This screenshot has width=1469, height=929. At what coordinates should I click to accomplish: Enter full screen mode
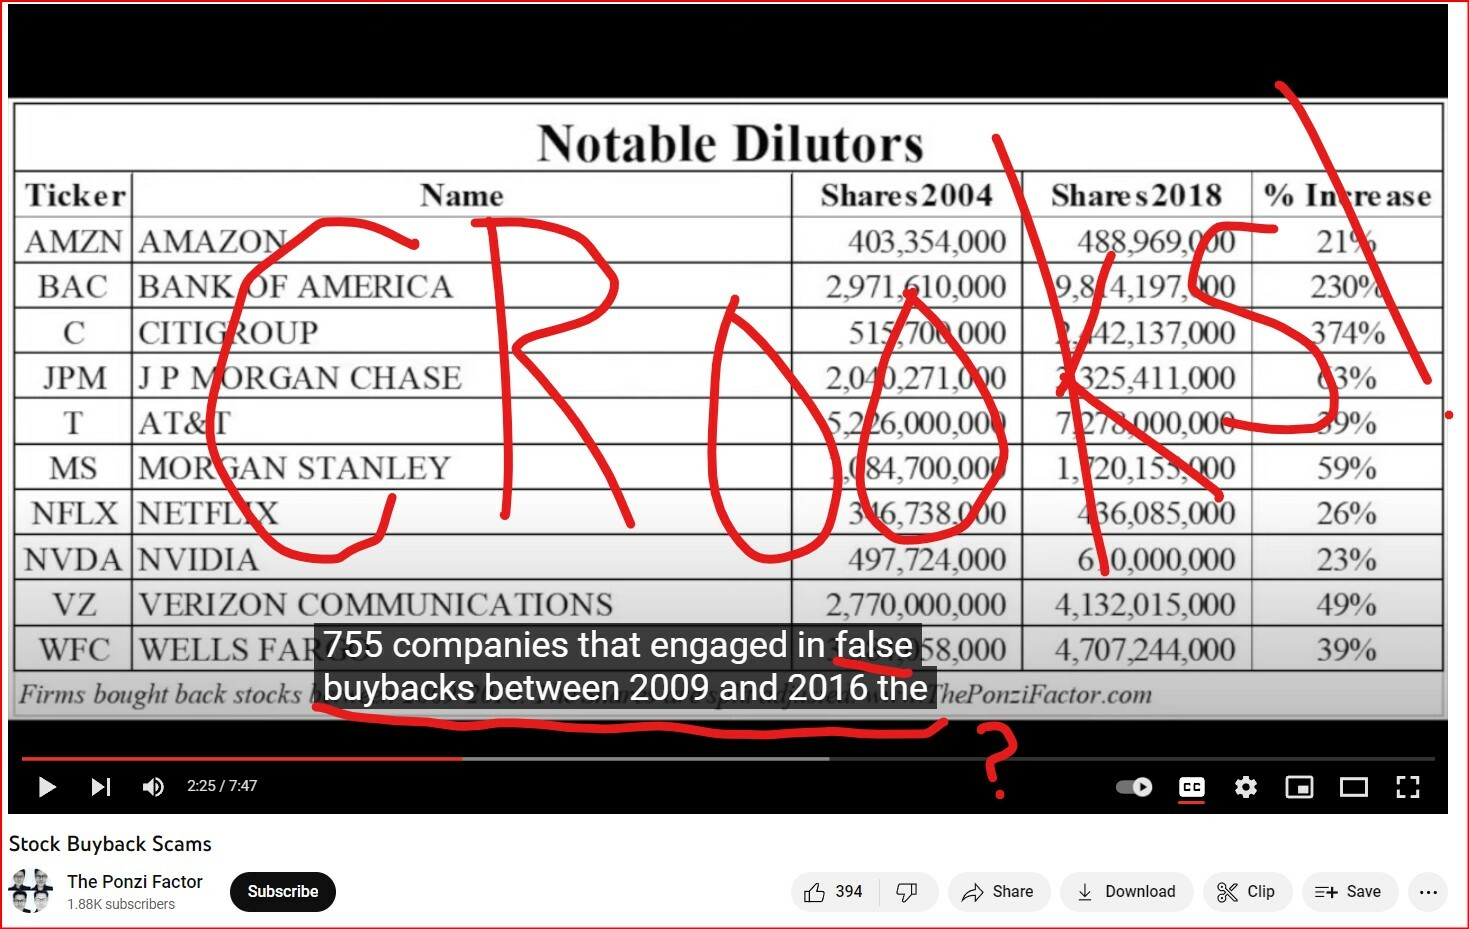[x=1407, y=787]
